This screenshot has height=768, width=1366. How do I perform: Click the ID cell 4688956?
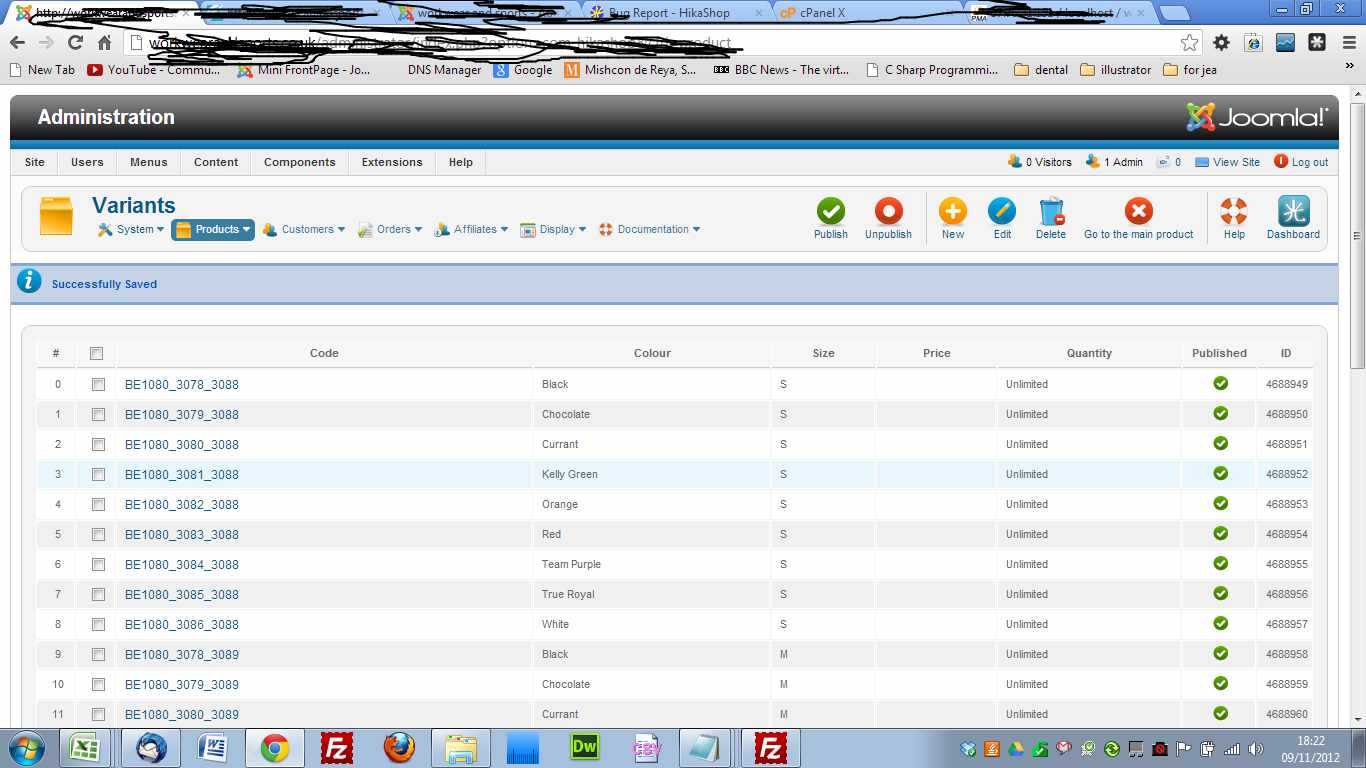(1287, 594)
